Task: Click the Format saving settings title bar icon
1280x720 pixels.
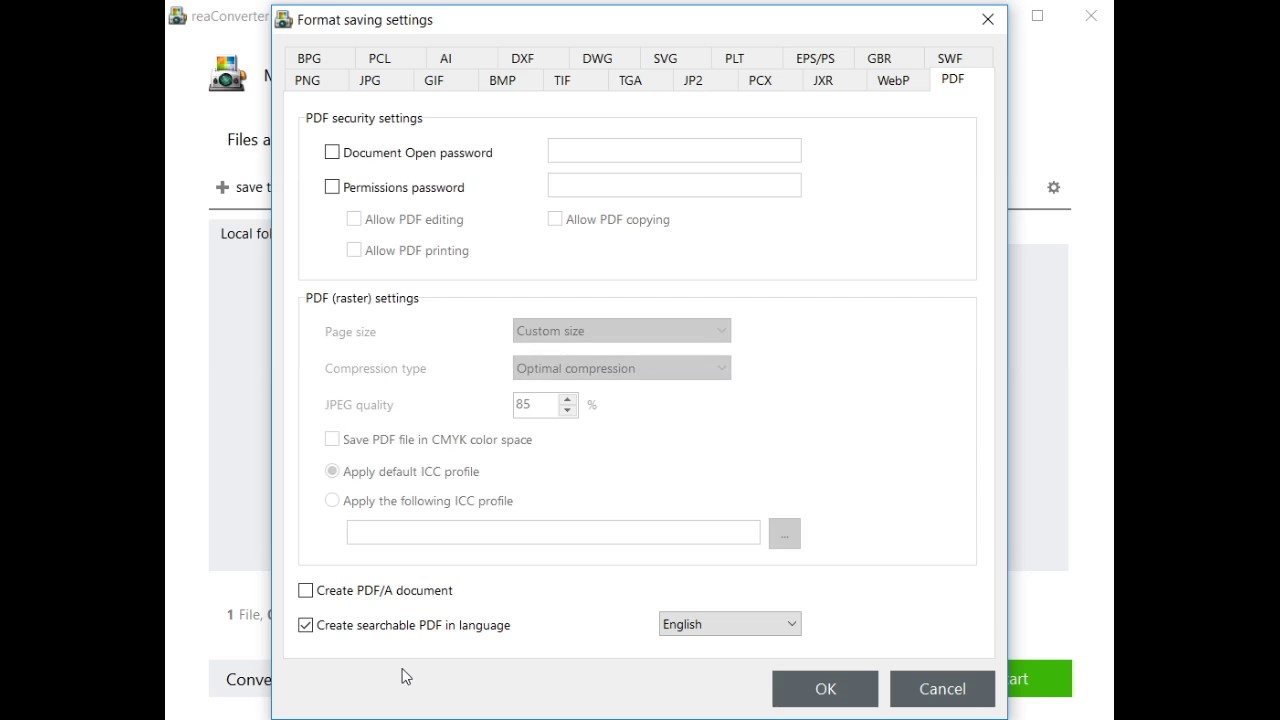Action: pyautogui.click(x=284, y=19)
